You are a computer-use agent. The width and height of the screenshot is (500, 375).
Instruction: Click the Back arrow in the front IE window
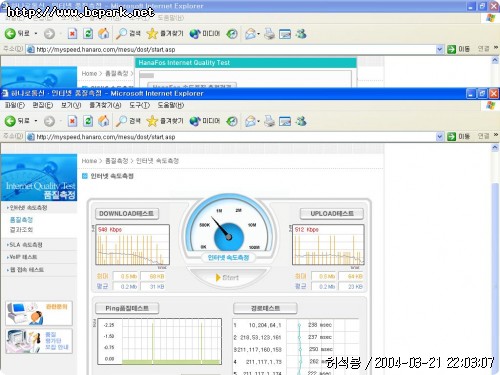(10, 121)
